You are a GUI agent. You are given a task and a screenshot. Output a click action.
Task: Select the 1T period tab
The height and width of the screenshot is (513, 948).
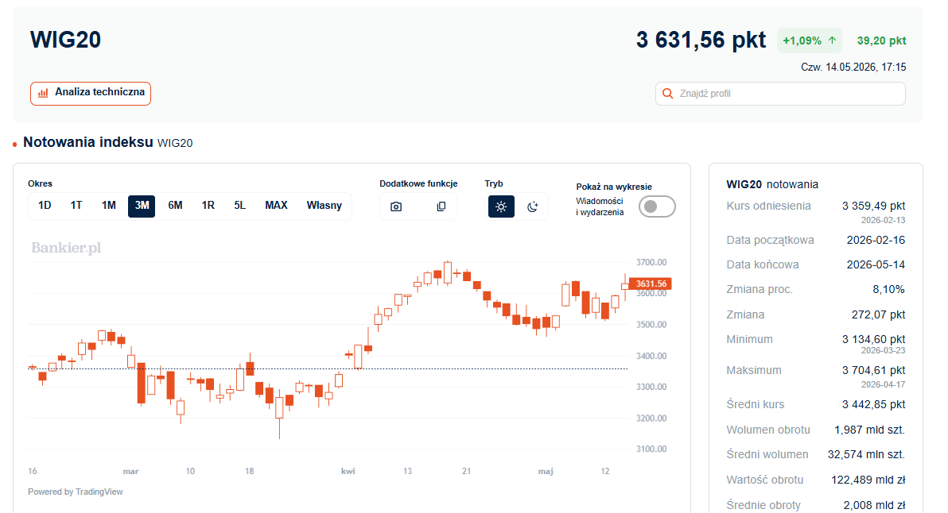pyautogui.click(x=76, y=205)
